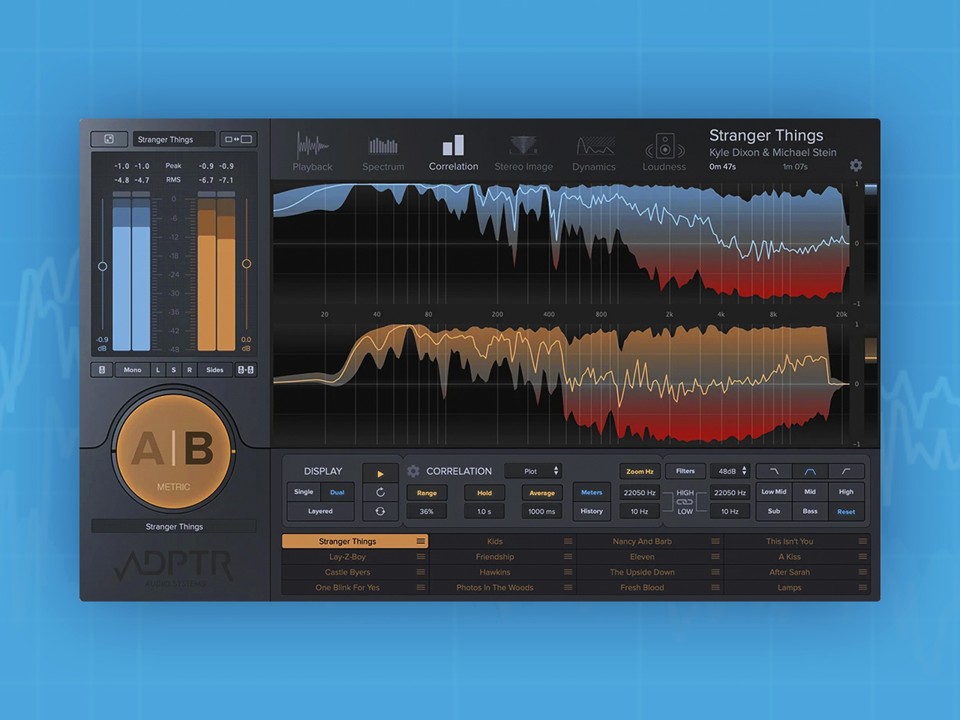Open menu icon on Nancy And Barb slot
The width and height of the screenshot is (960, 720).
coord(715,541)
